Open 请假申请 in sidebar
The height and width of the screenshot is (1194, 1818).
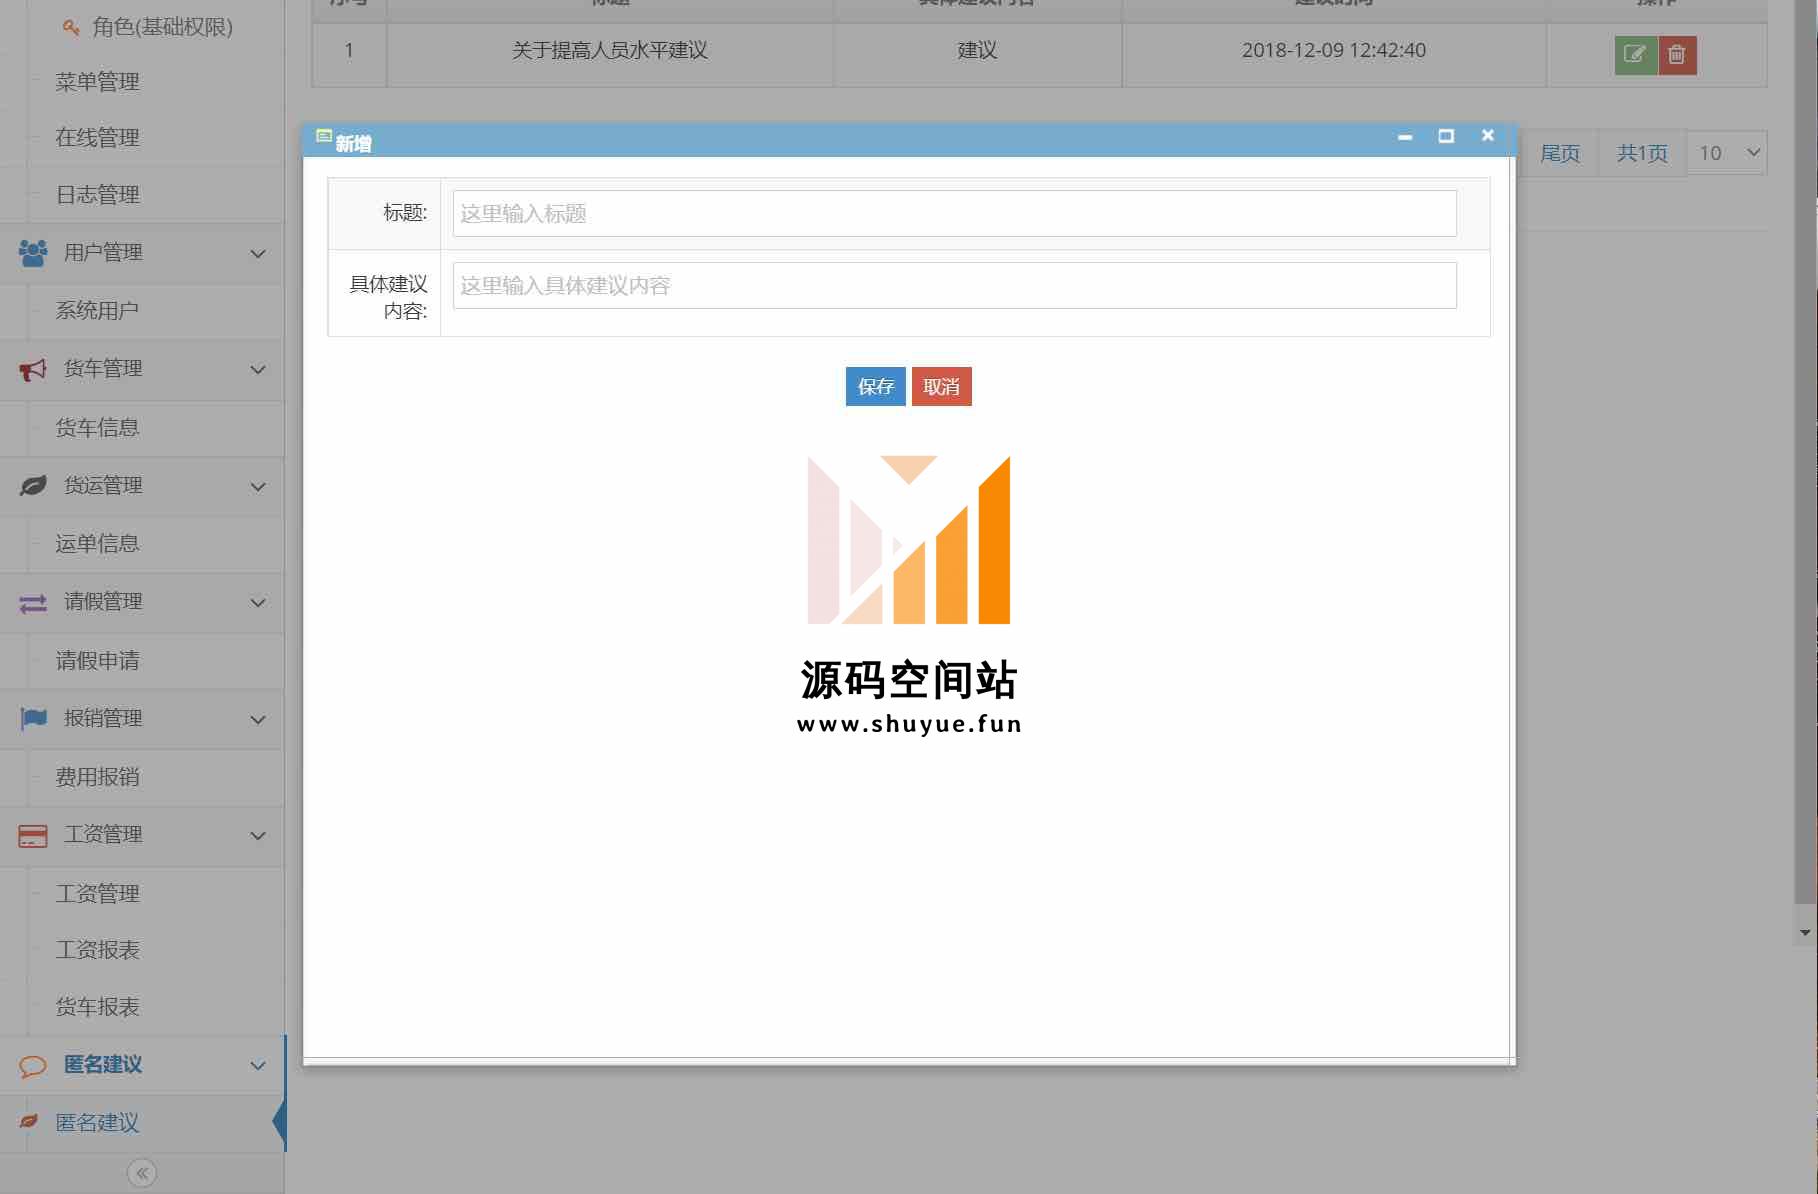97,661
